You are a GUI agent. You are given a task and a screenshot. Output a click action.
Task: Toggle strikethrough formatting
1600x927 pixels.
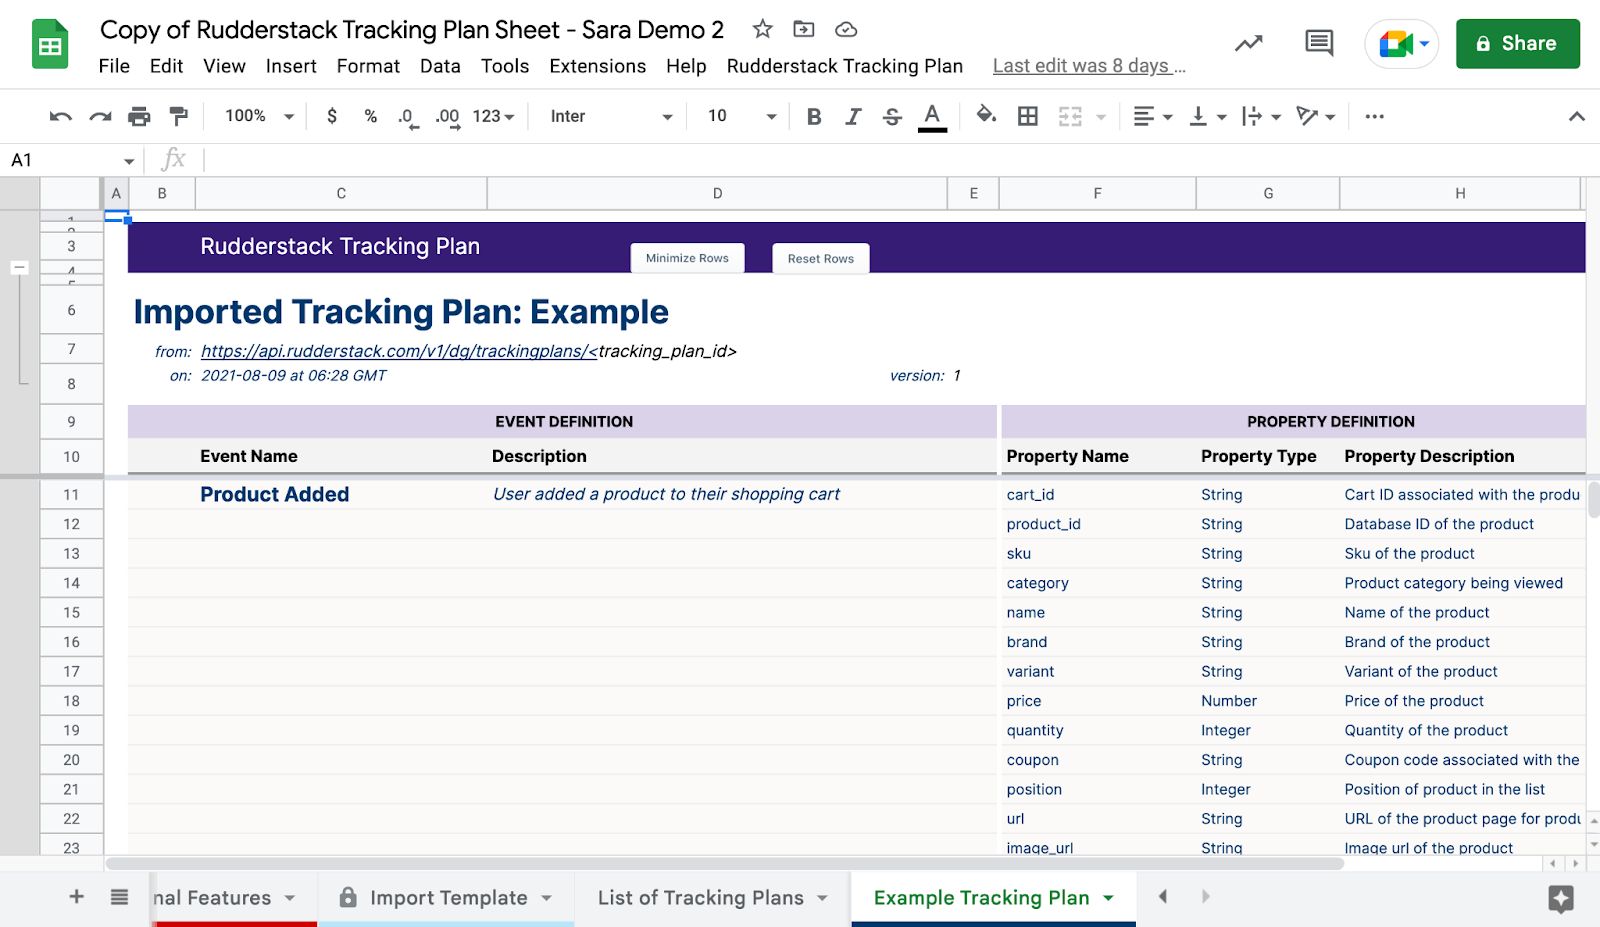892,116
